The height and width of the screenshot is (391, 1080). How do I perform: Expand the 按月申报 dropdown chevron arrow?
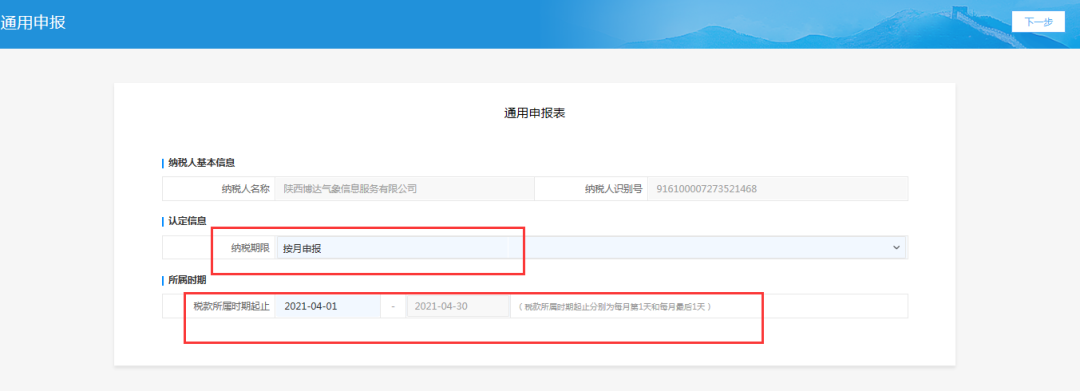pyautogui.click(x=895, y=248)
